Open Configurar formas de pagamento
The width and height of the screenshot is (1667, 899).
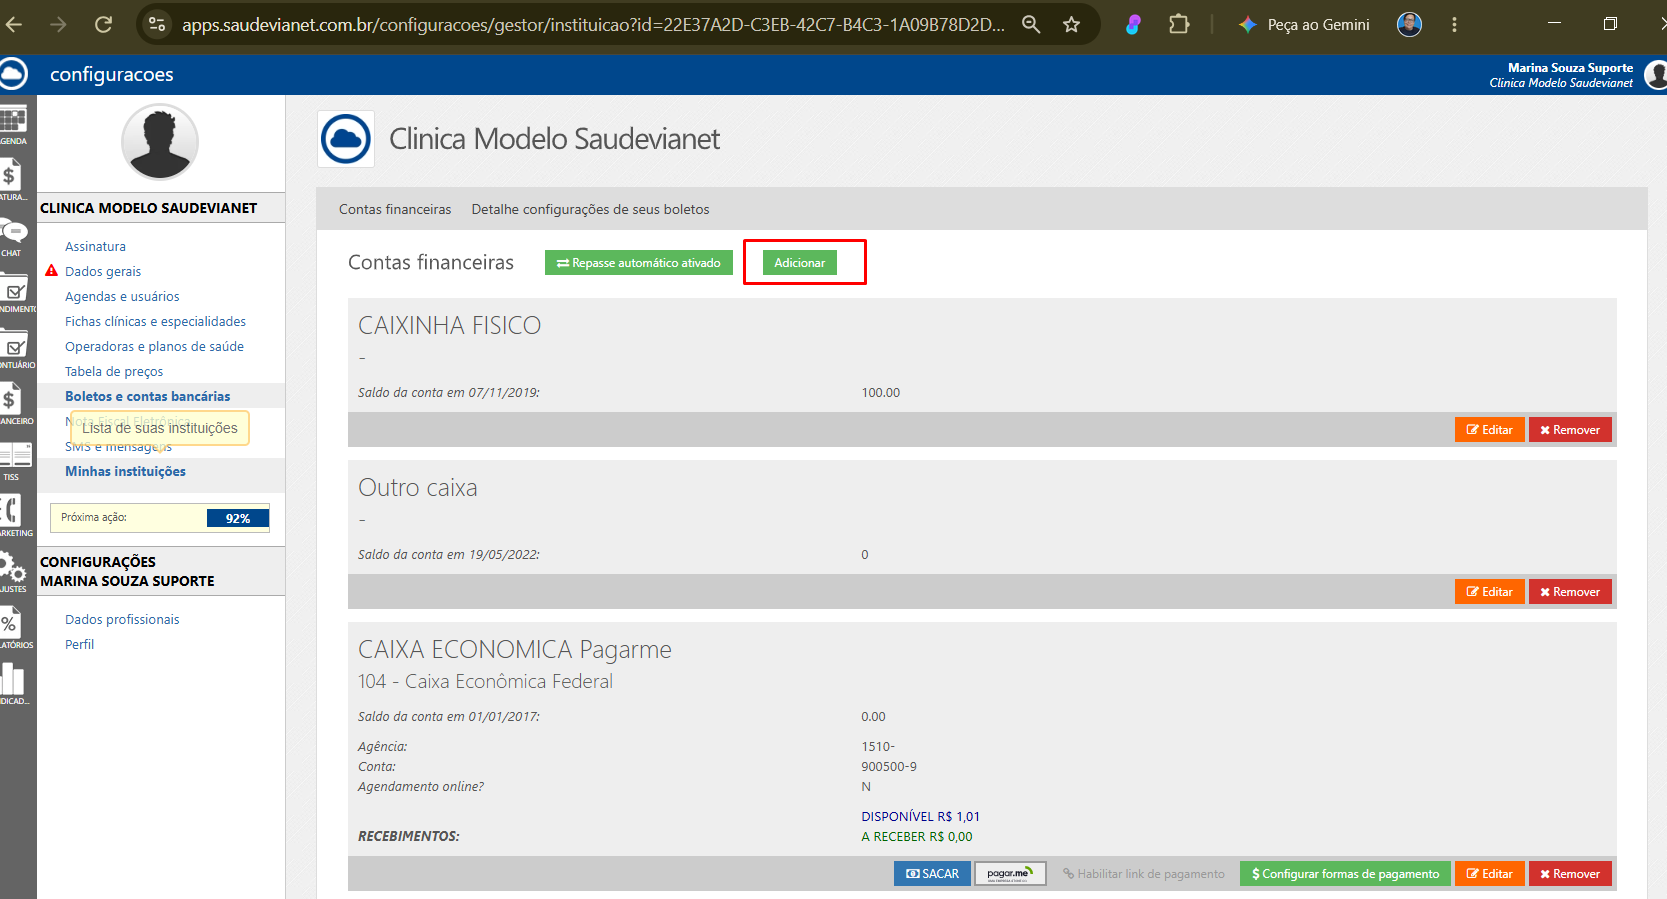pos(1345,874)
